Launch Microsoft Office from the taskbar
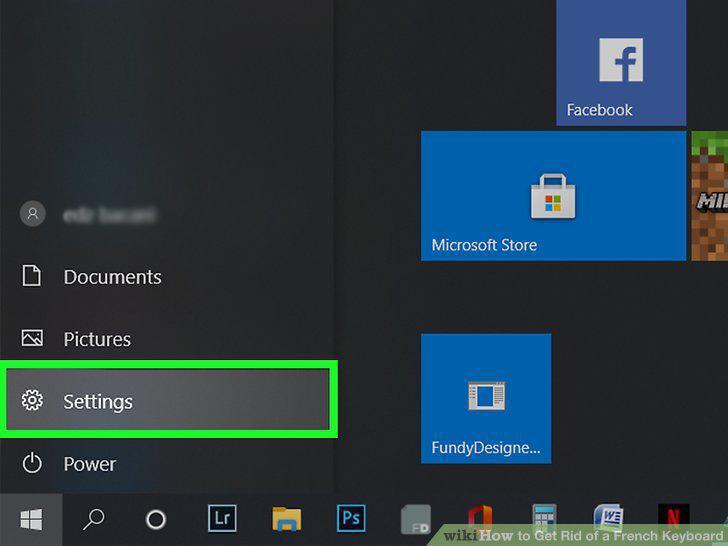This screenshot has width=728, height=546. coord(480,518)
